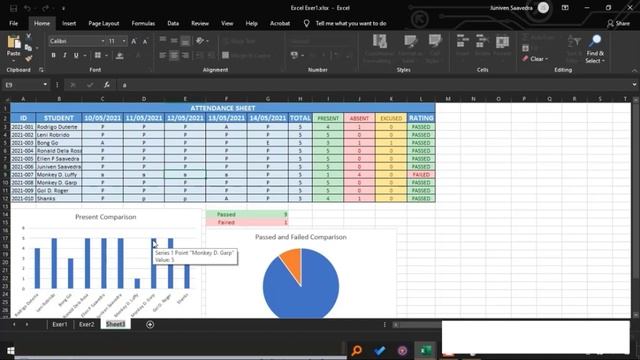
Task: Switch to Page Layout tab
Action: pyautogui.click(x=104, y=23)
